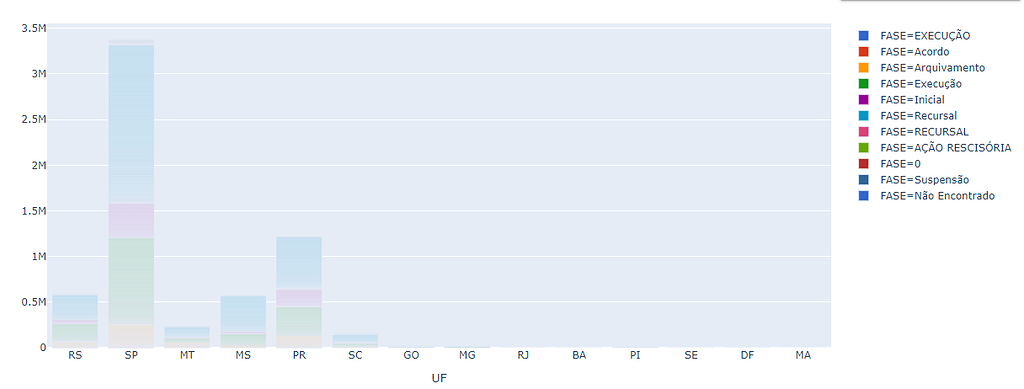Hide the FASE=Arquivamento series in legend
1024x389 pixels.
coord(921,67)
